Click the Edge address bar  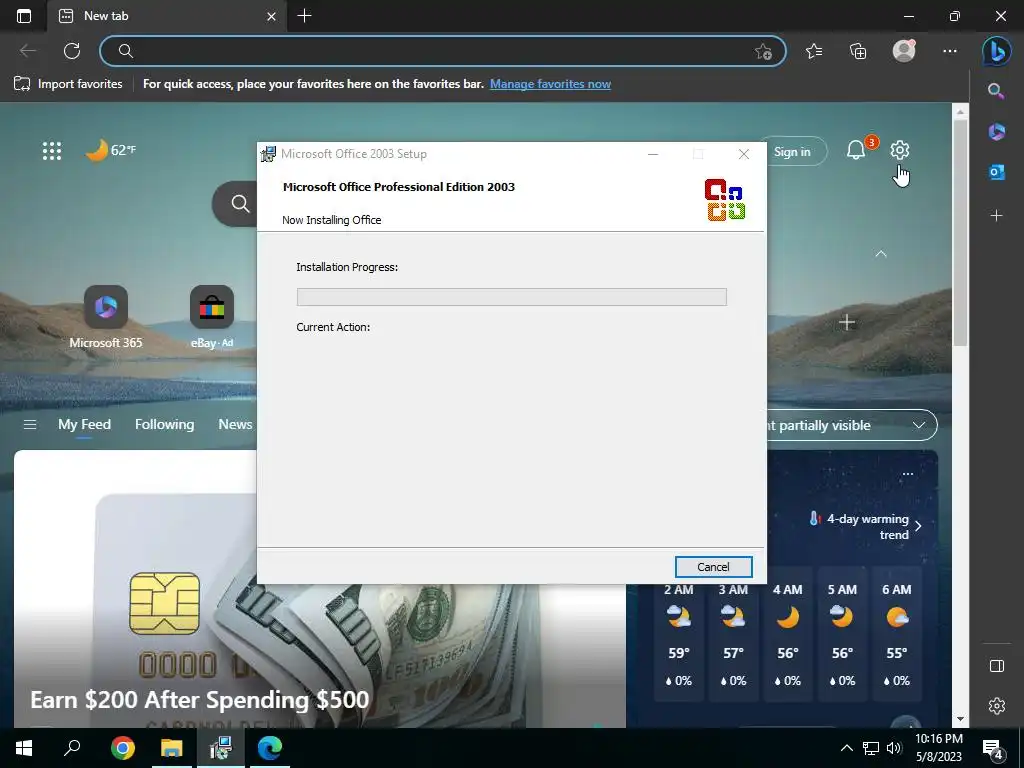pyautogui.click(x=442, y=51)
